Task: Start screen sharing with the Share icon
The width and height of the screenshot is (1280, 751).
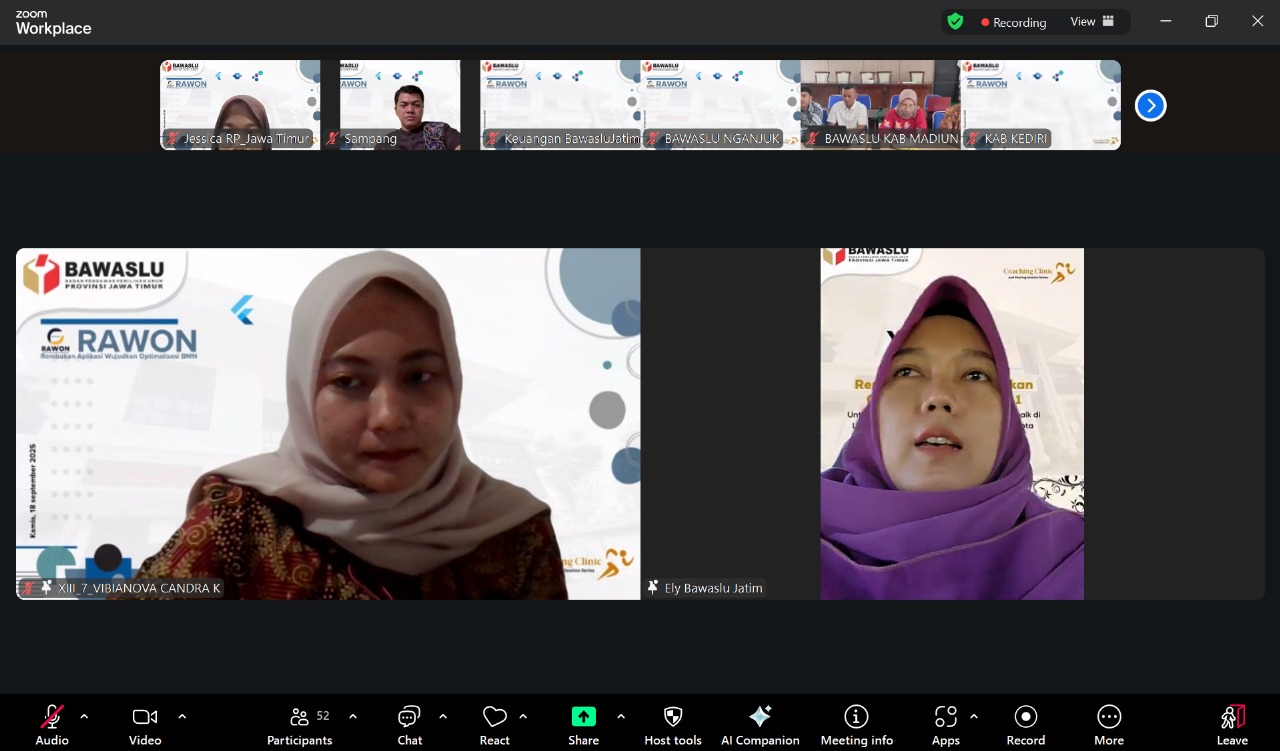Action: pyautogui.click(x=583, y=716)
